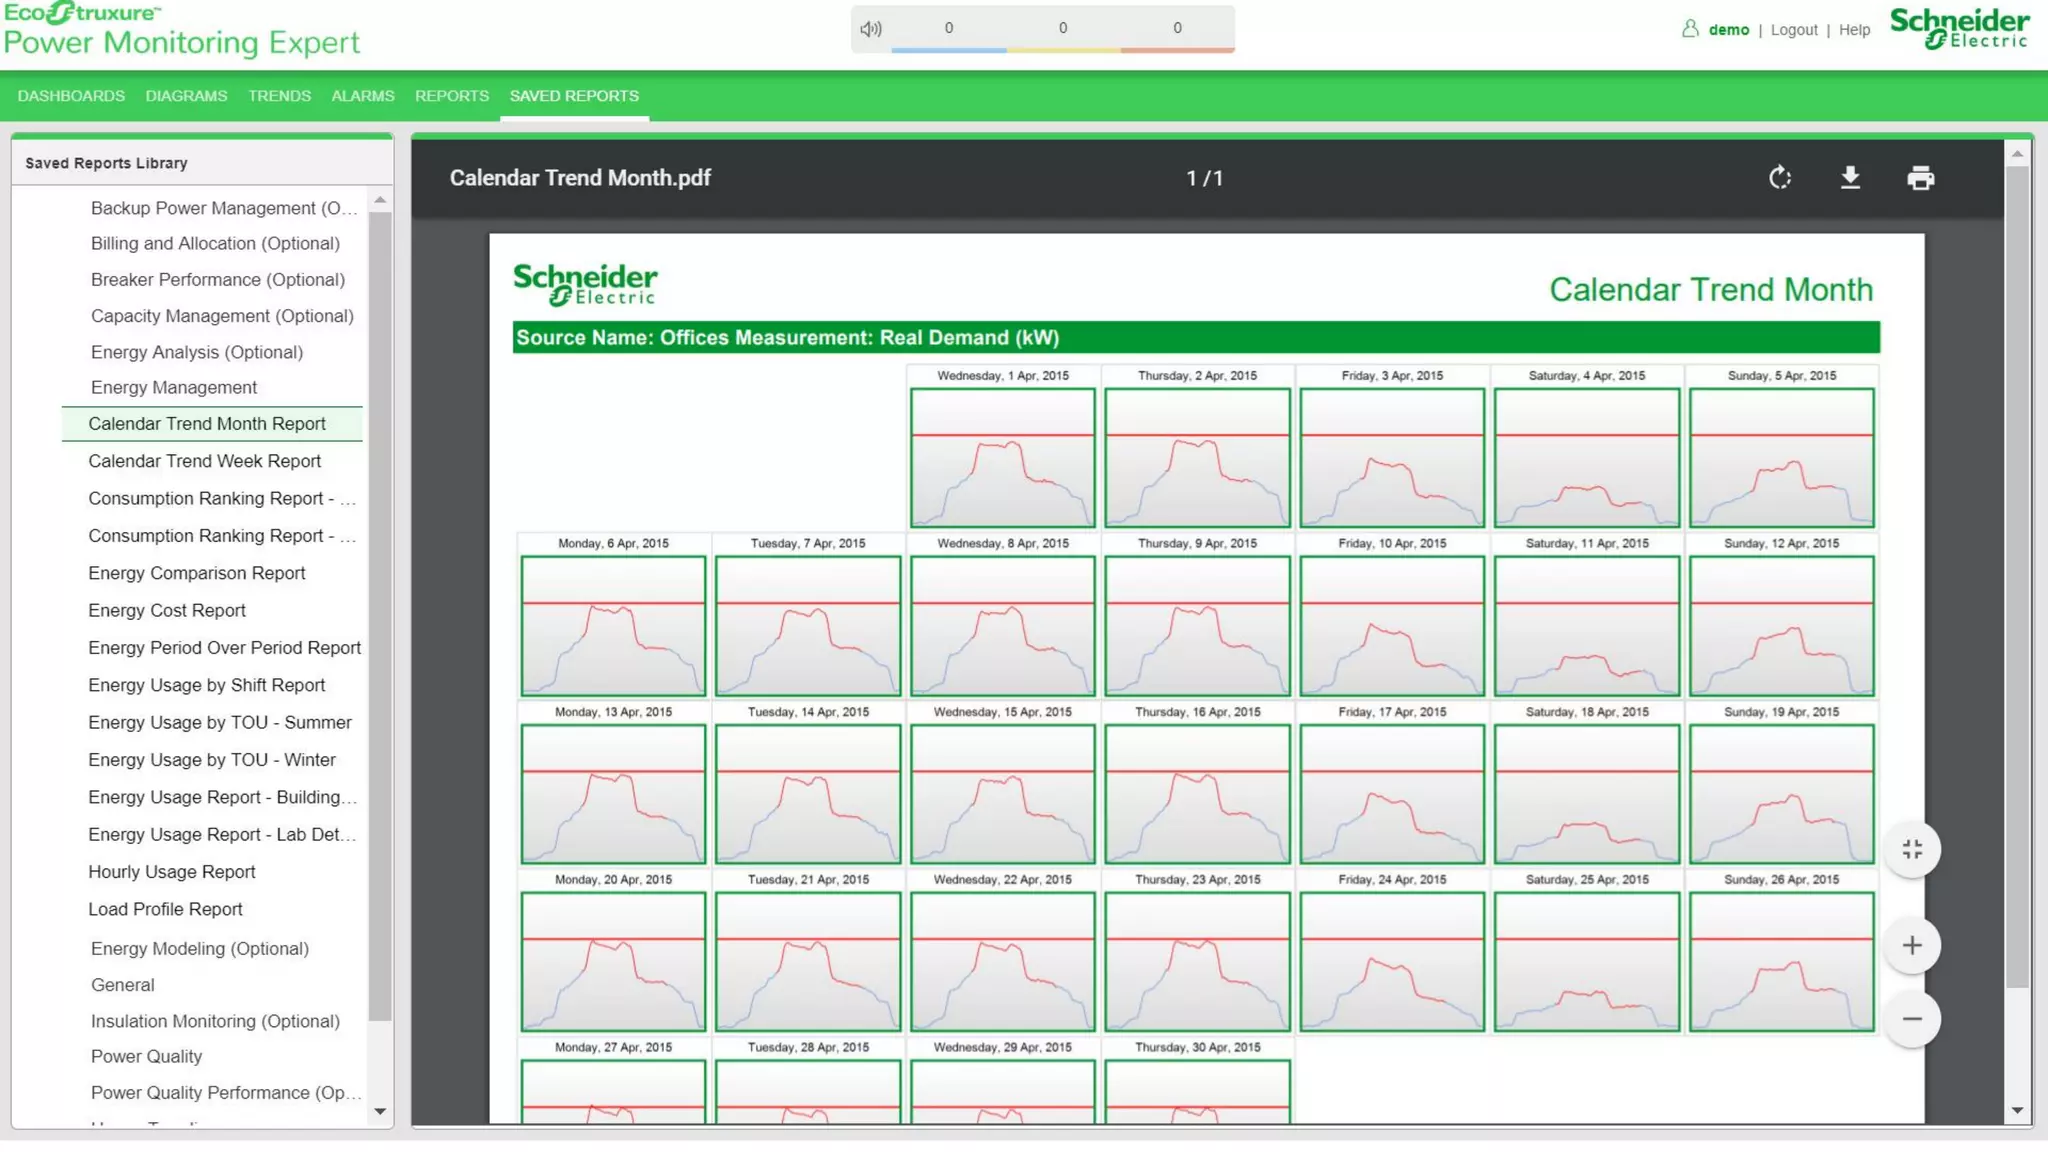The height and width of the screenshot is (1152, 2048).
Task: Expand Backup Power Management folder
Action: 222,208
